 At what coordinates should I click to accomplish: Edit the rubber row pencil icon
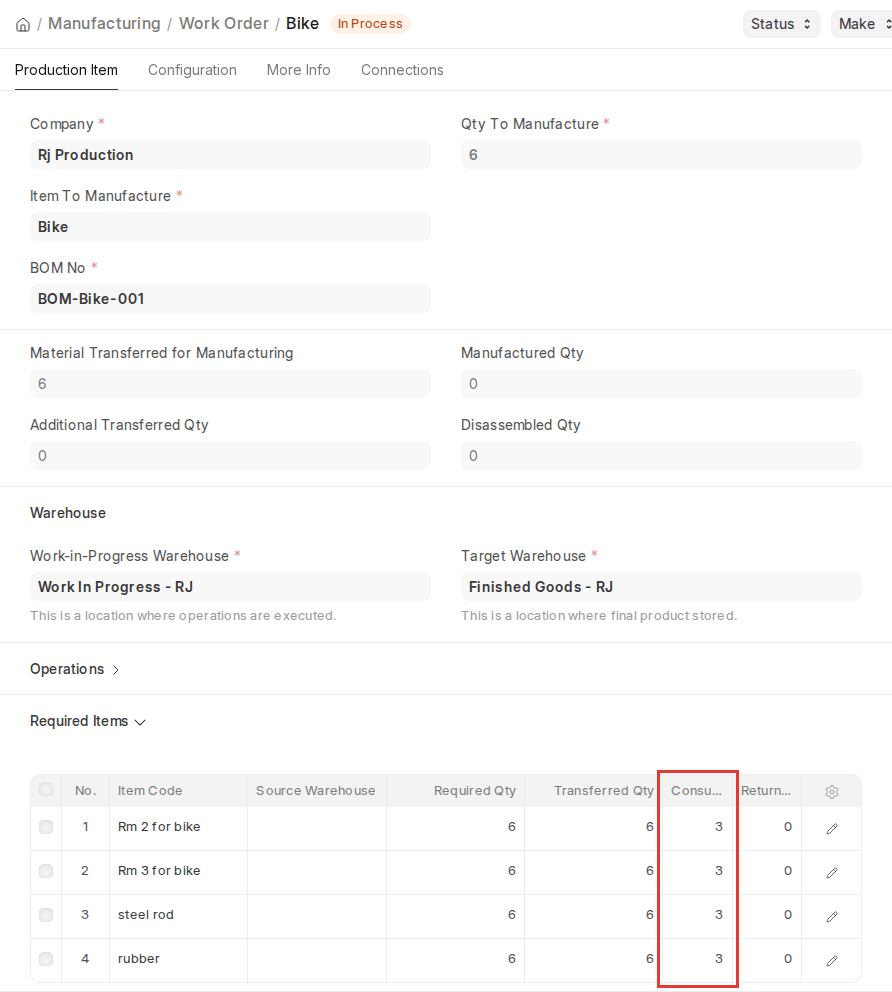832,960
